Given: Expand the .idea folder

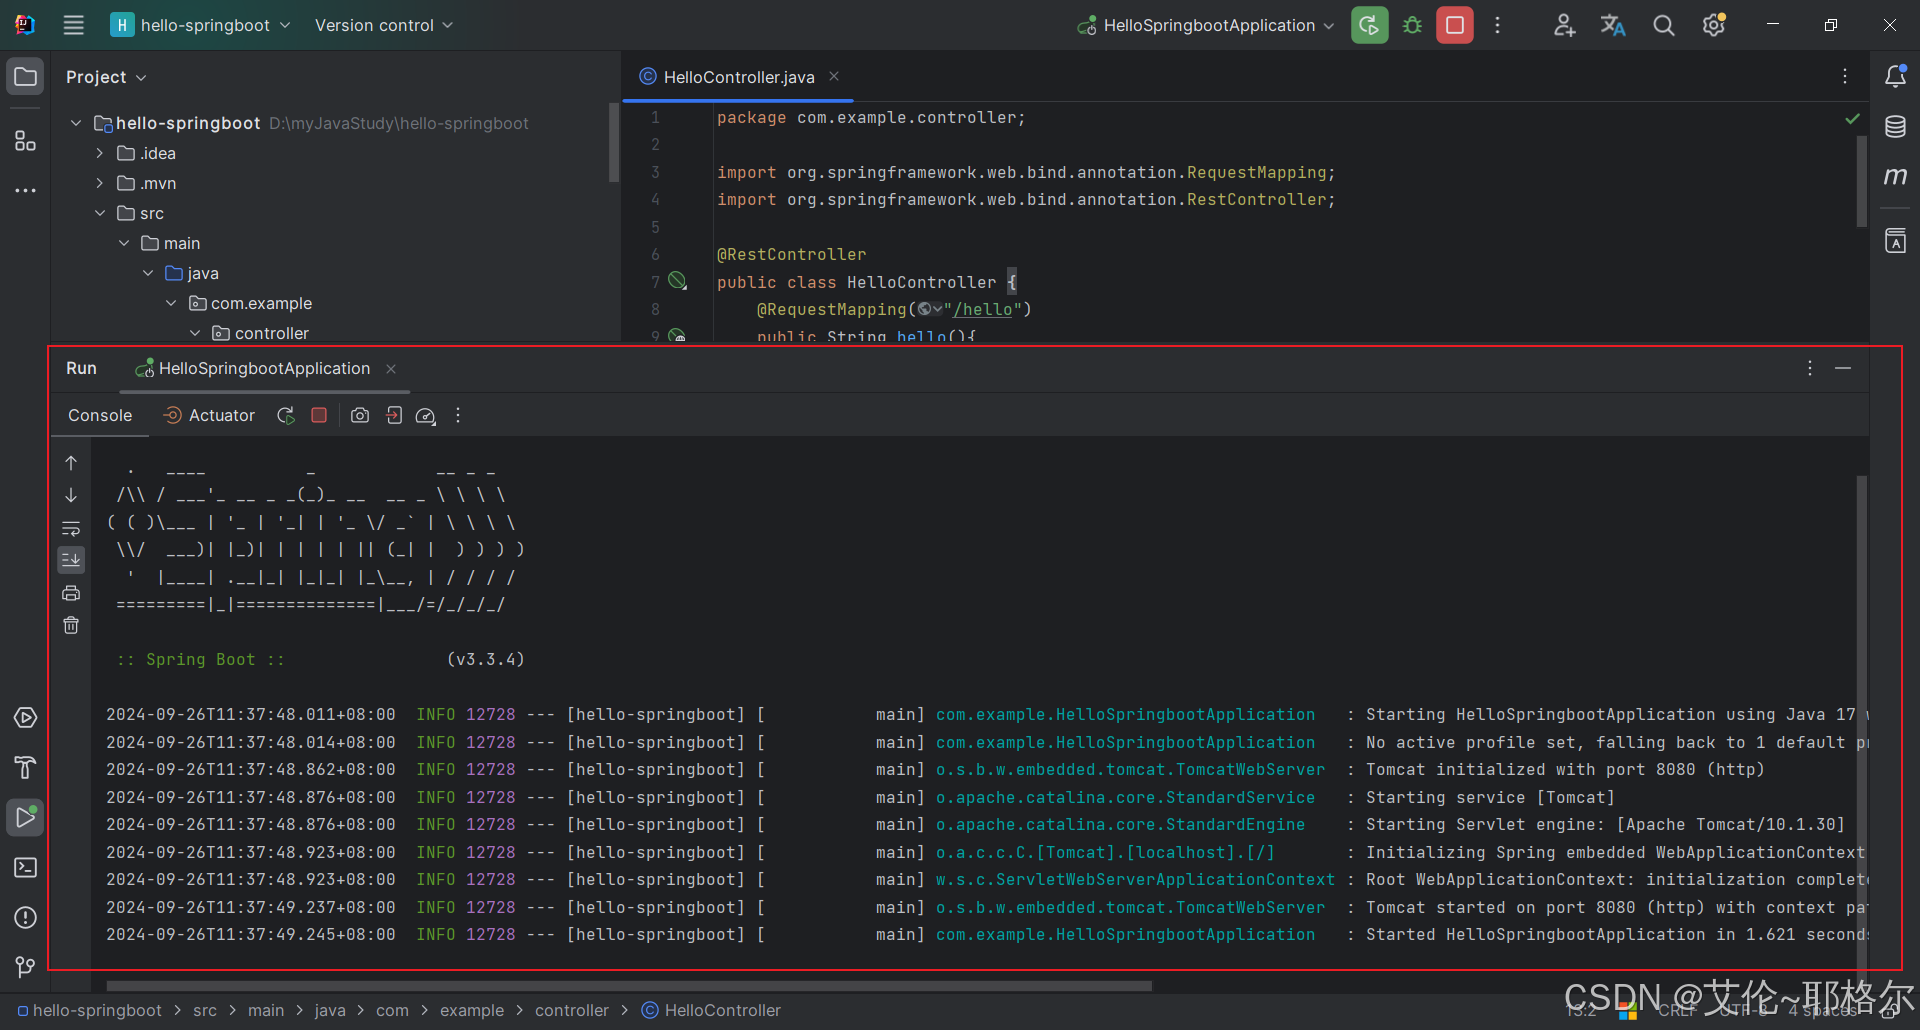Looking at the screenshot, I should pos(99,153).
